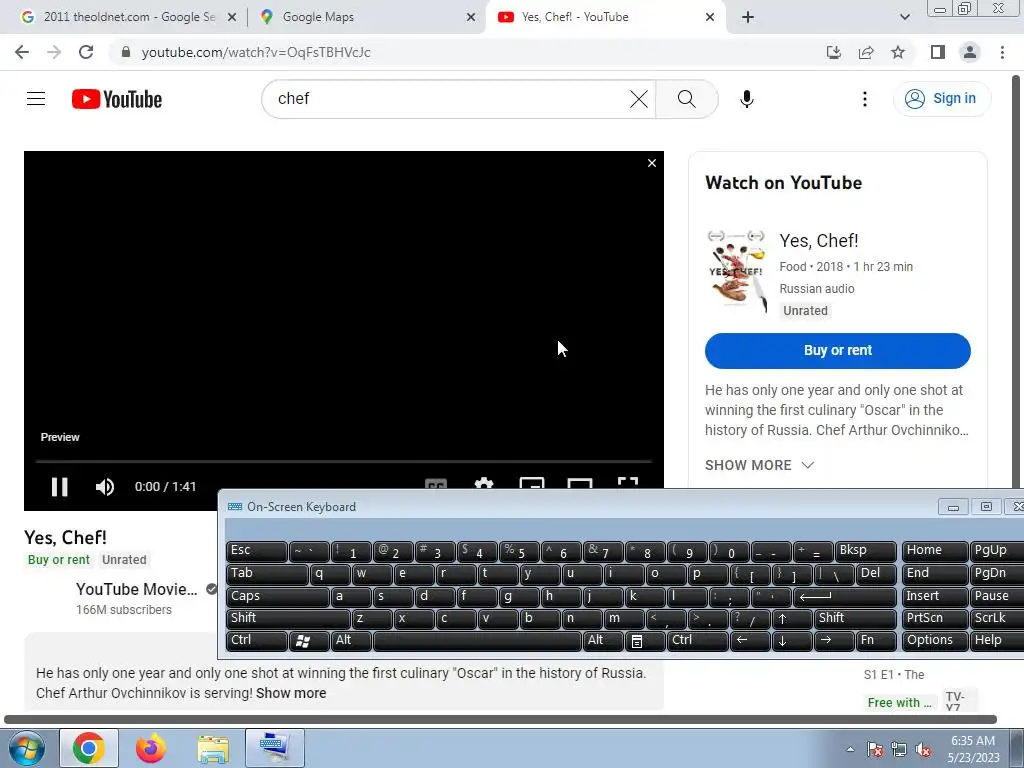1024x768 pixels.
Task: Go to the YouTube home logo
Action: [117, 99]
